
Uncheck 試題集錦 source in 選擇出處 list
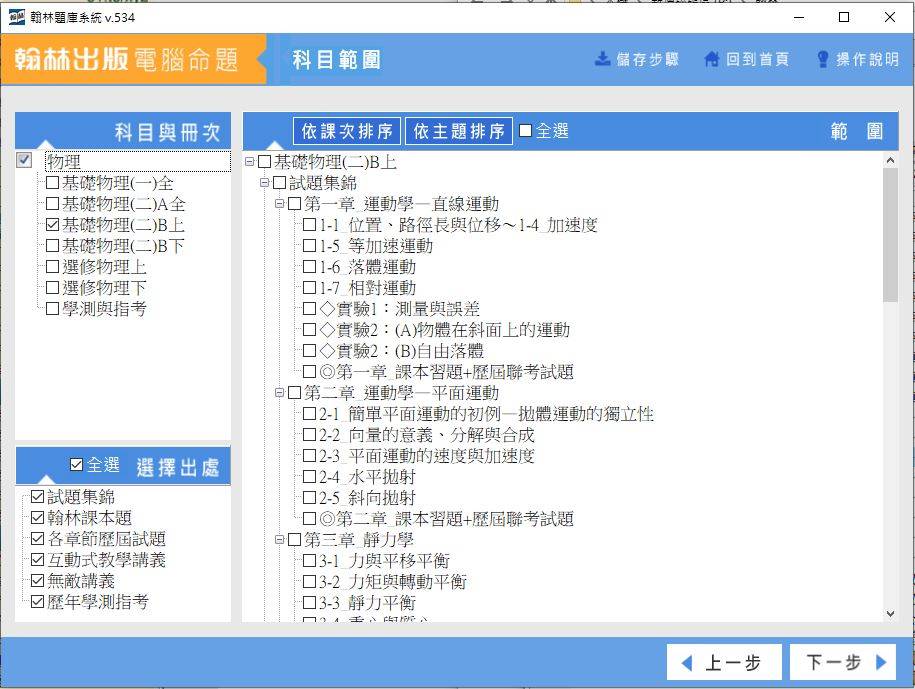37,496
